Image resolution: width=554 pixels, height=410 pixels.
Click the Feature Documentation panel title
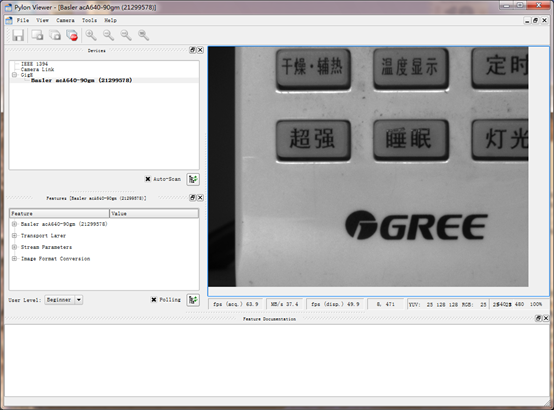click(269, 319)
